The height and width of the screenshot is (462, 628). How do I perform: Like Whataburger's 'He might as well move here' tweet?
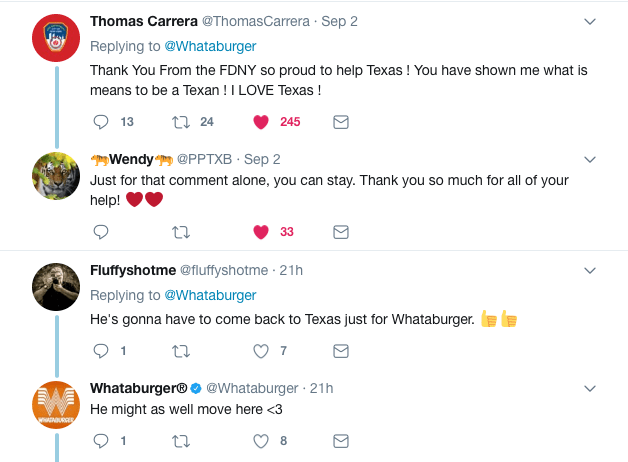coord(261,440)
